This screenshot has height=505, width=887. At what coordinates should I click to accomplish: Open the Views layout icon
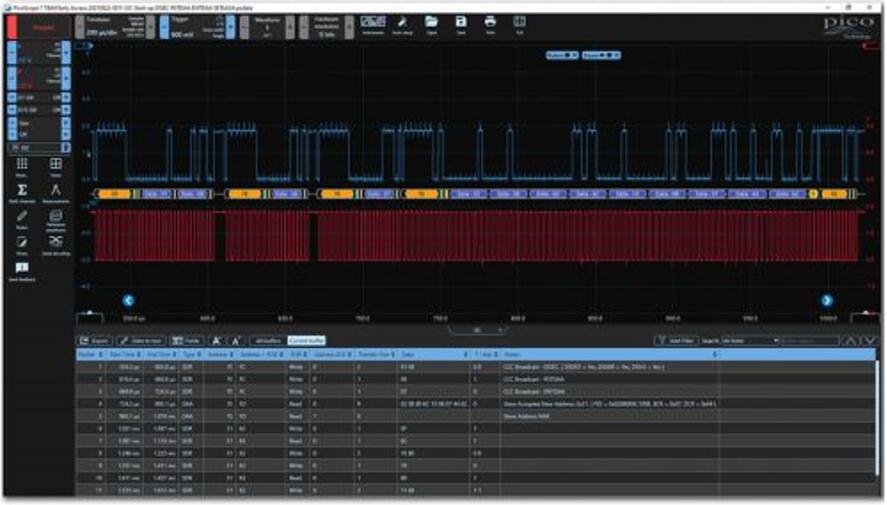coord(55,167)
